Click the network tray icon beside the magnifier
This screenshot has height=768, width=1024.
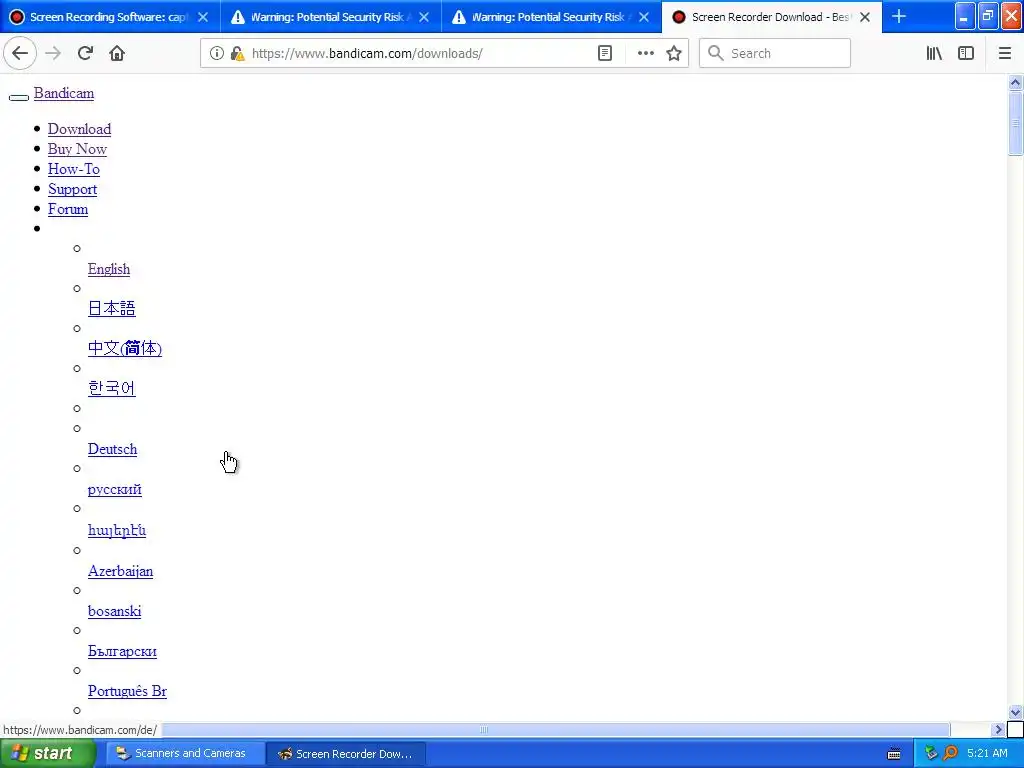click(931, 754)
